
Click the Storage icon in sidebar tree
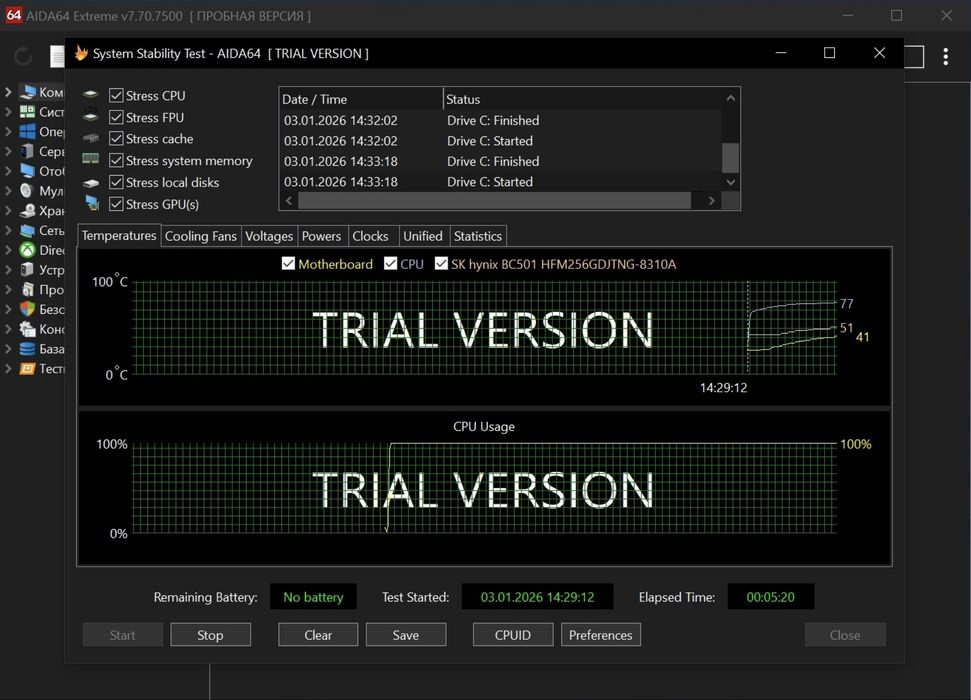(27, 211)
